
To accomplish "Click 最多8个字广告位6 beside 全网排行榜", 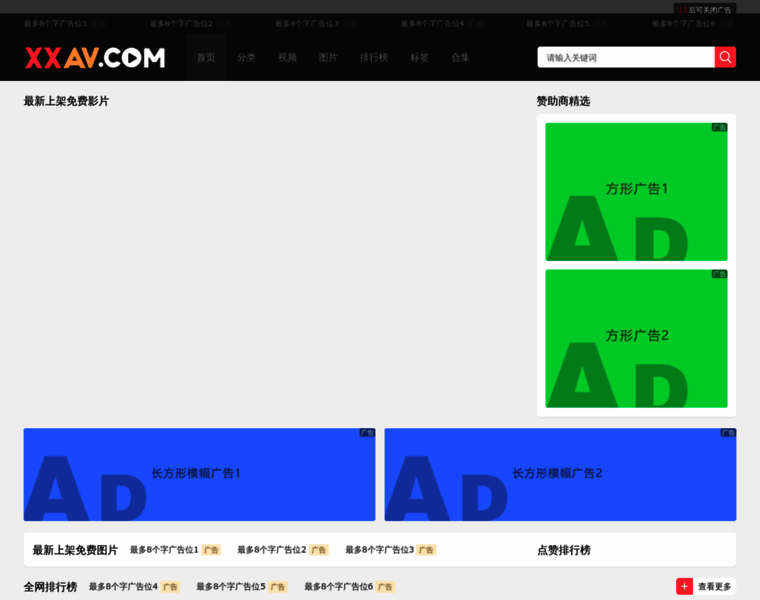I will (339, 586).
